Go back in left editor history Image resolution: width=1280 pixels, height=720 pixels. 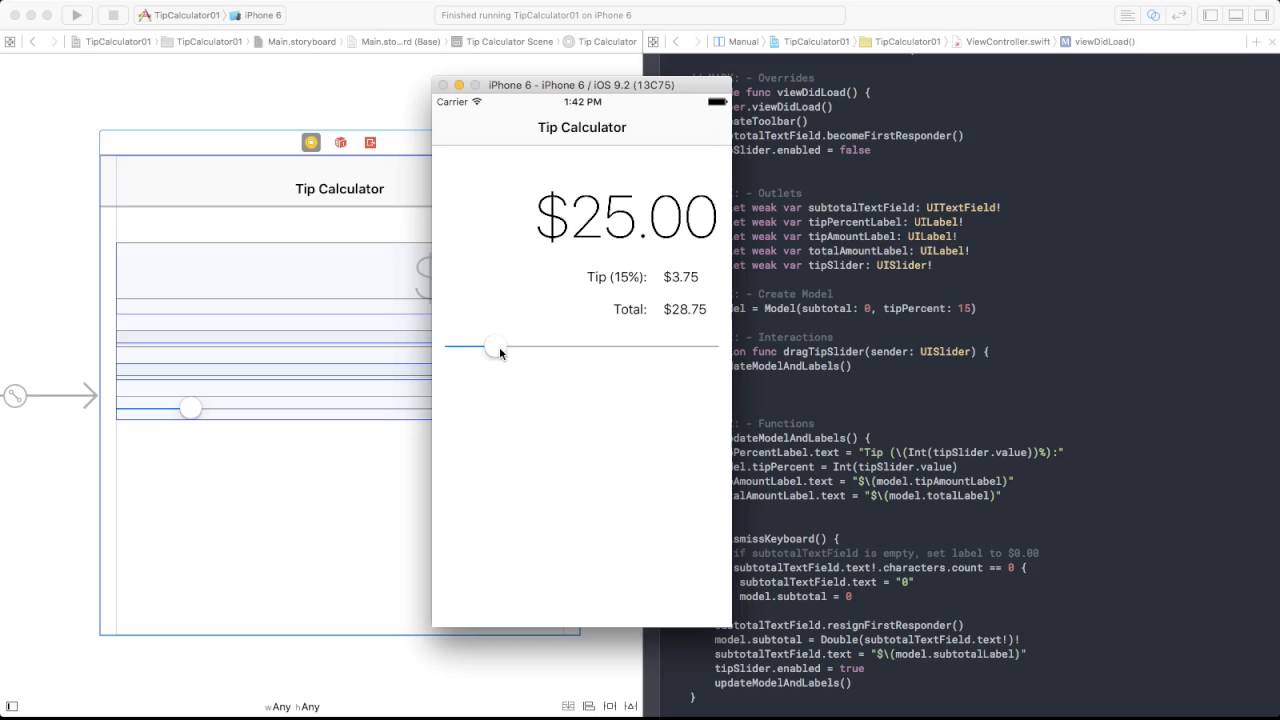coord(33,42)
